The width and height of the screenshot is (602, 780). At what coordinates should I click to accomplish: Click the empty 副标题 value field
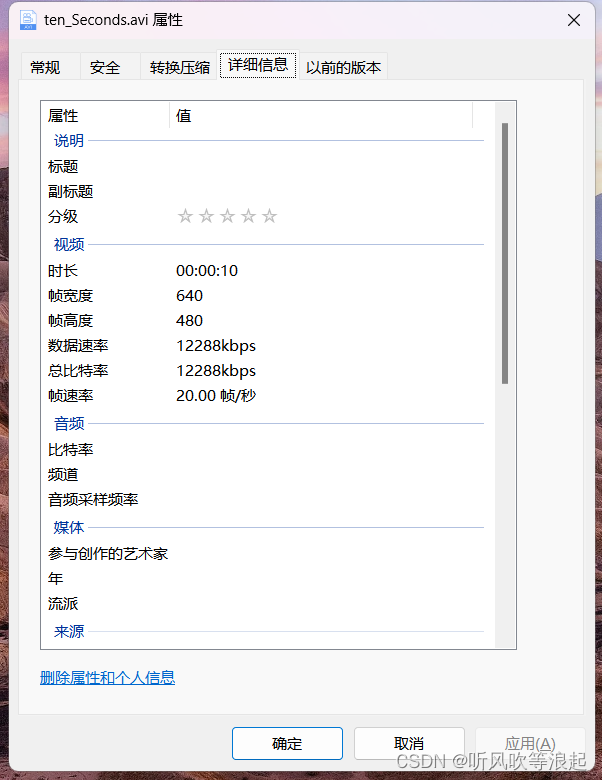tap(328, 192)
